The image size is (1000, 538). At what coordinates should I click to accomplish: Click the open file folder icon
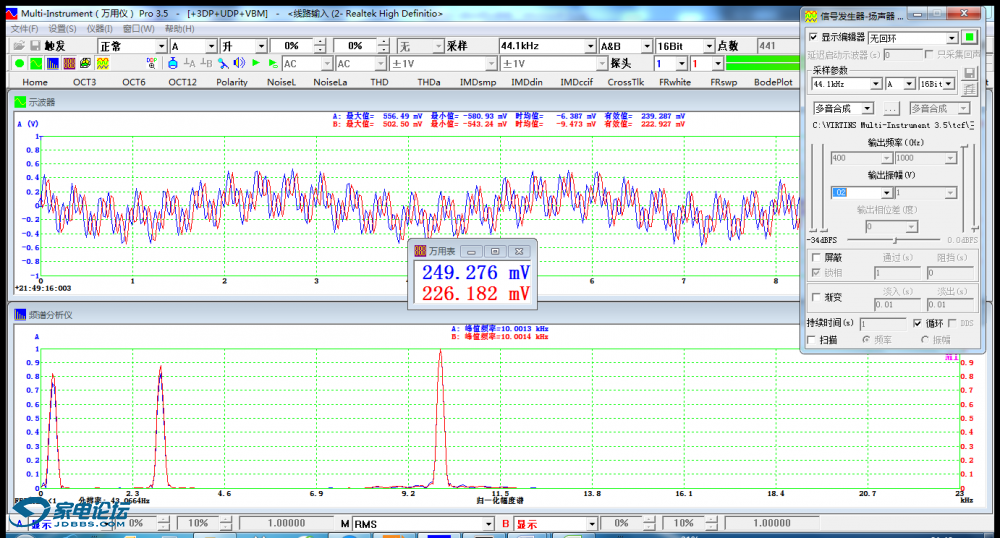(x=19, y=46)
